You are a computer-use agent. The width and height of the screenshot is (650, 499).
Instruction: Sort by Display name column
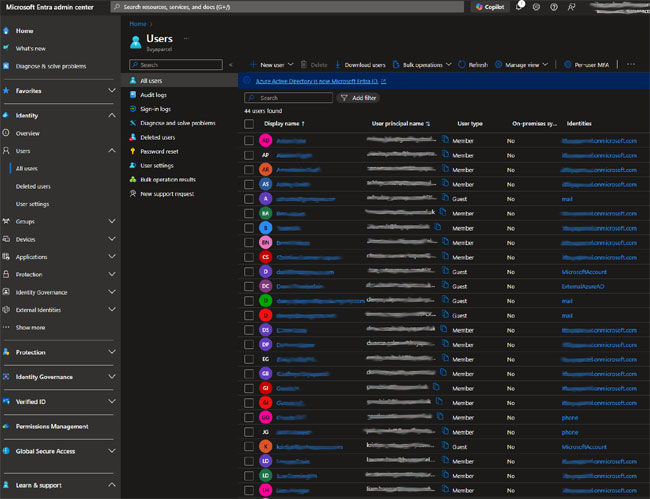click(284, 124)
